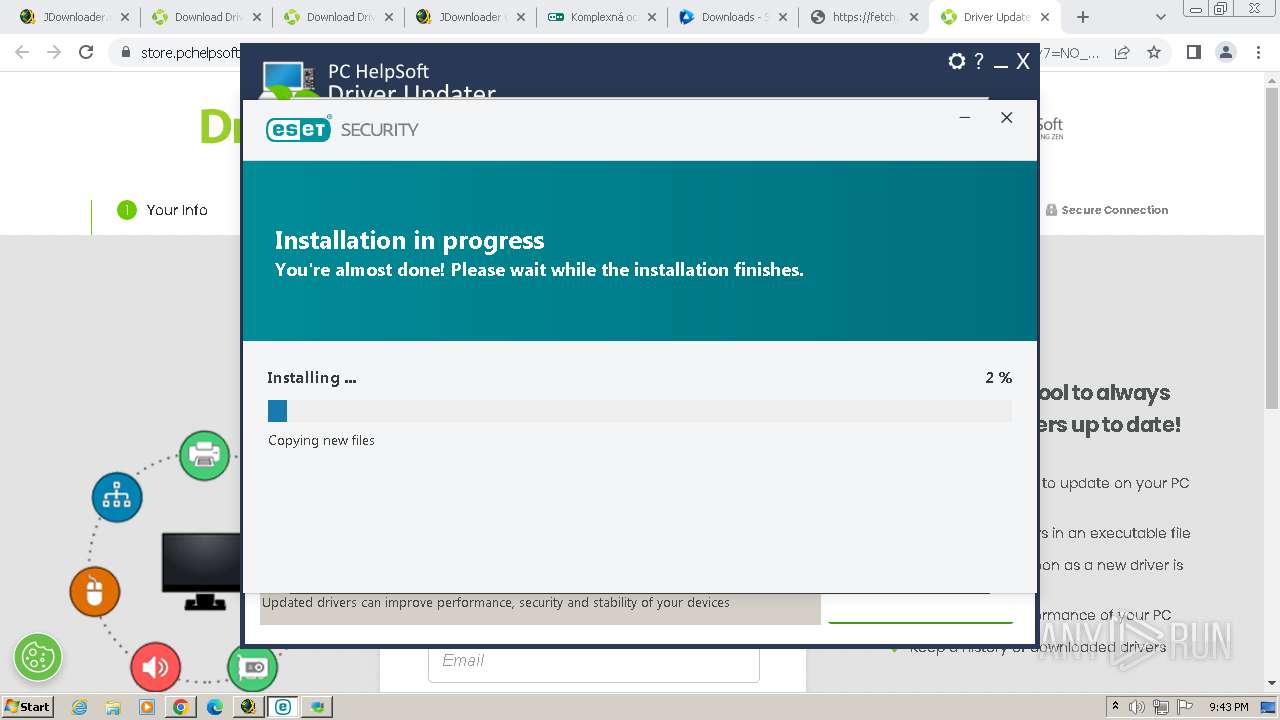
Task: Switch to https://fetch tab
Action: click(864, 17)
